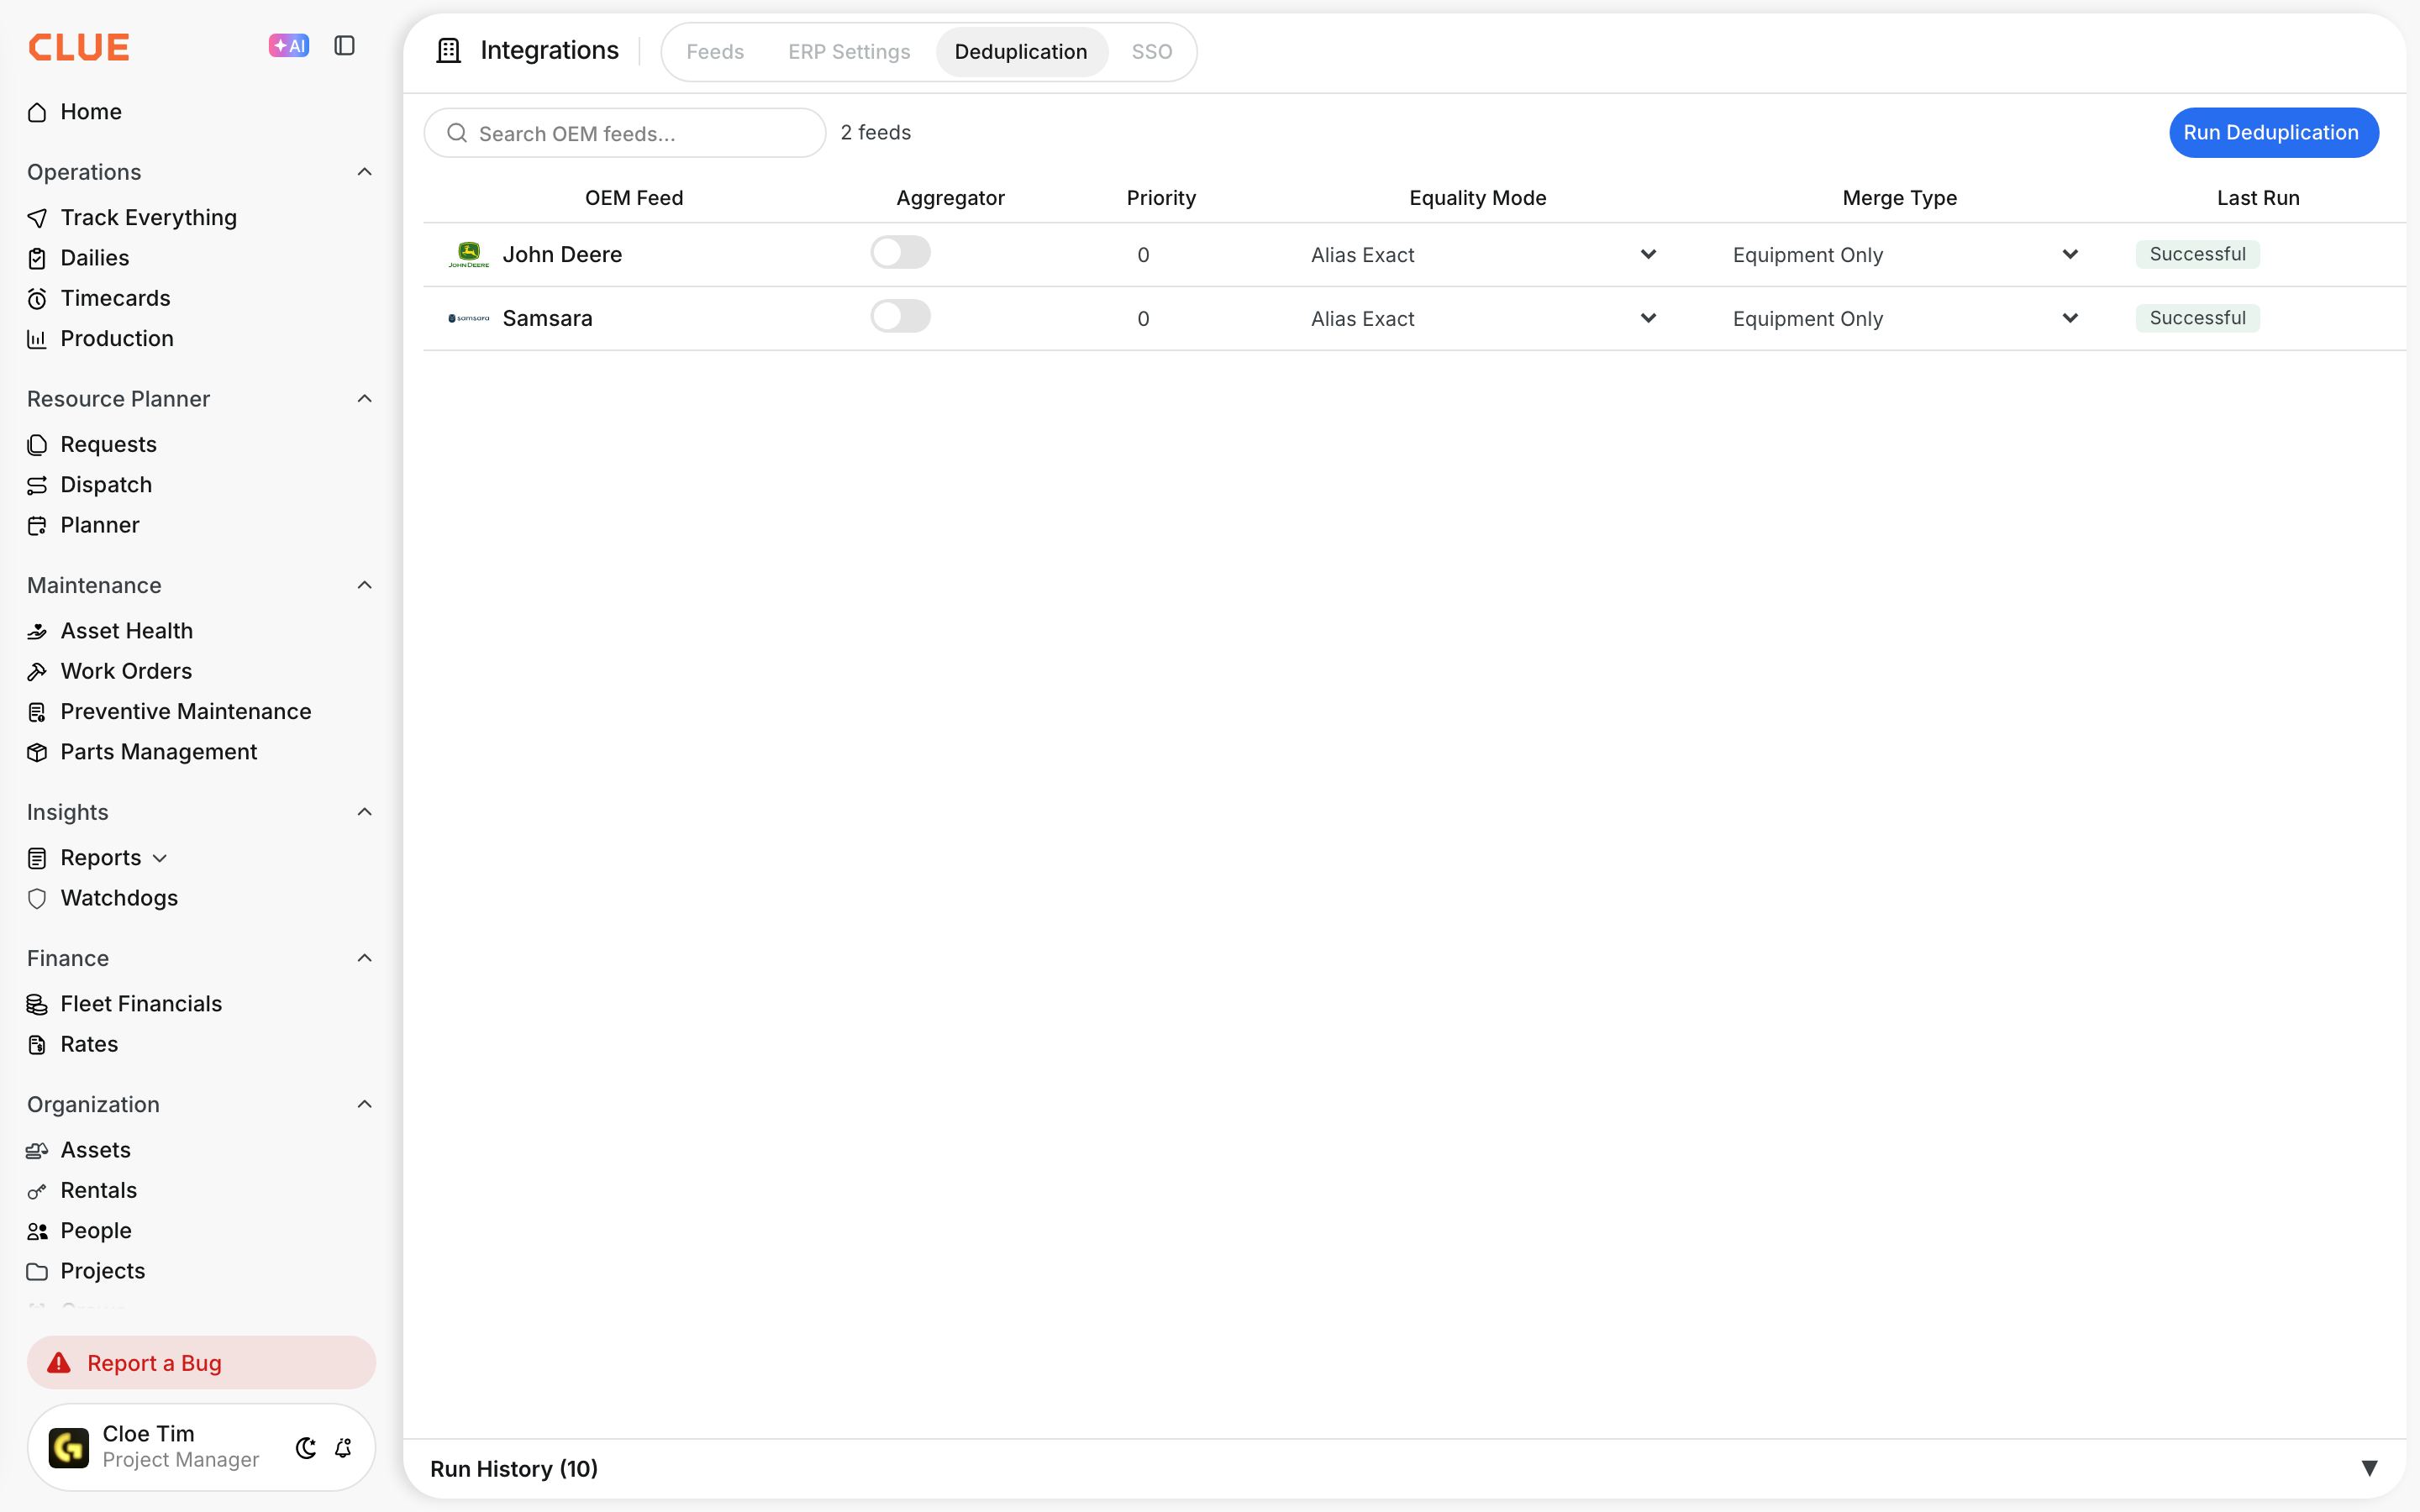2420x1512 pixels.
Task: Switch to the SSO tab
Action: click(x=1152, y=52)
